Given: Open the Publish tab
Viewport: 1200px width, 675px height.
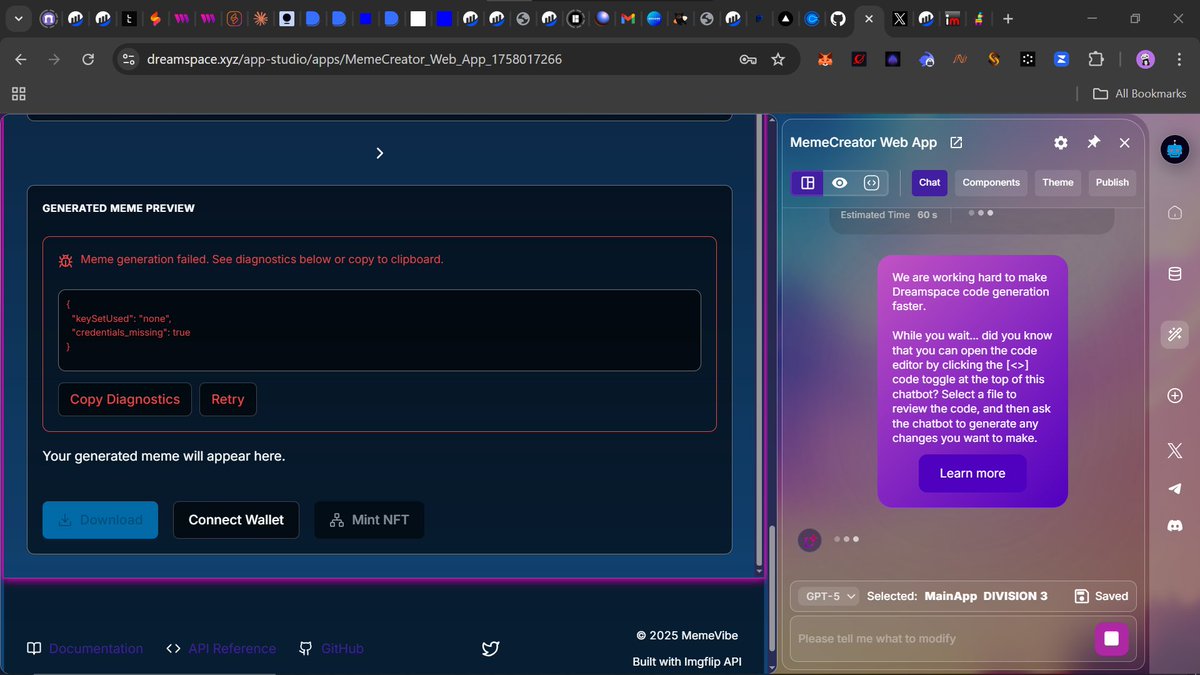Looking at the screenshot, I should [1112, 182].
